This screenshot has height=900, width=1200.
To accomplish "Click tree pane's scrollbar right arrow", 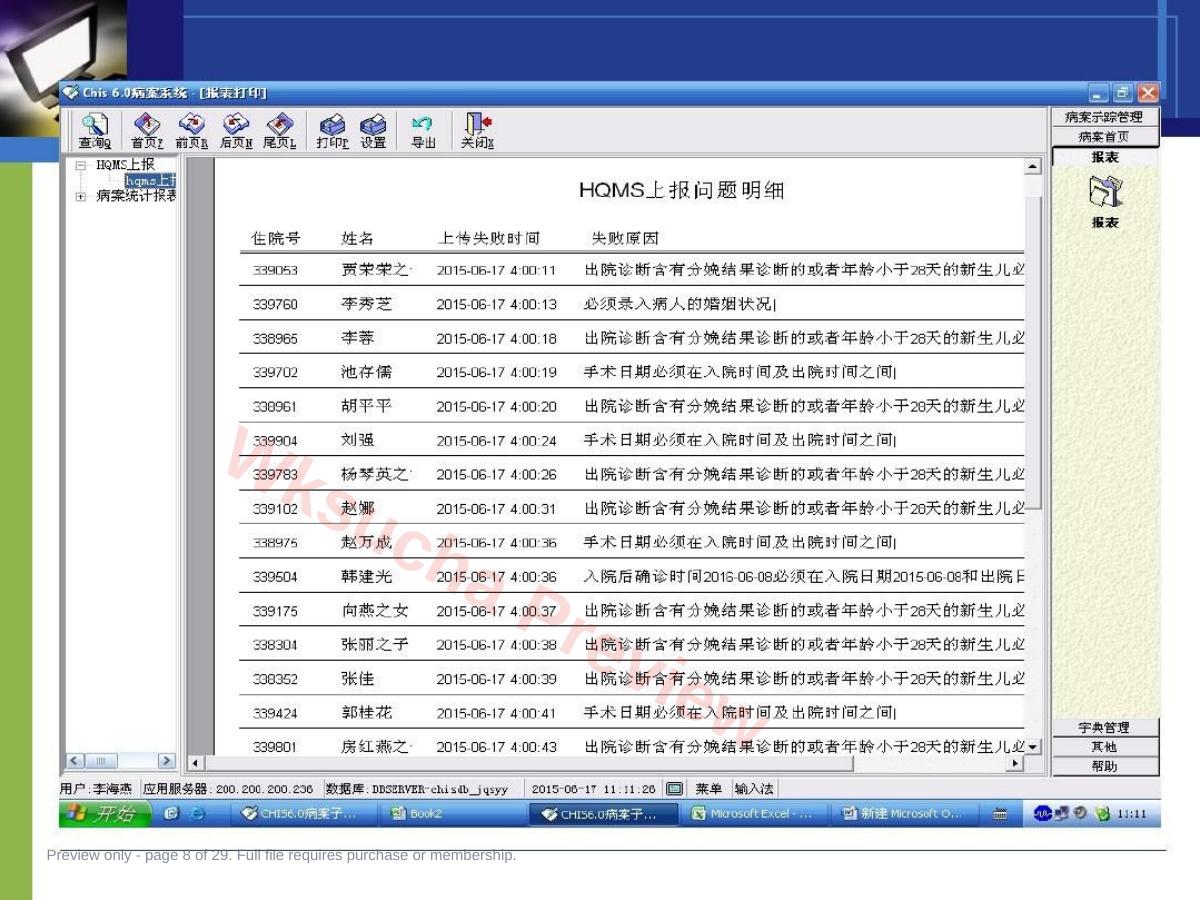I will pyautogui.click(x=166, y=761).
